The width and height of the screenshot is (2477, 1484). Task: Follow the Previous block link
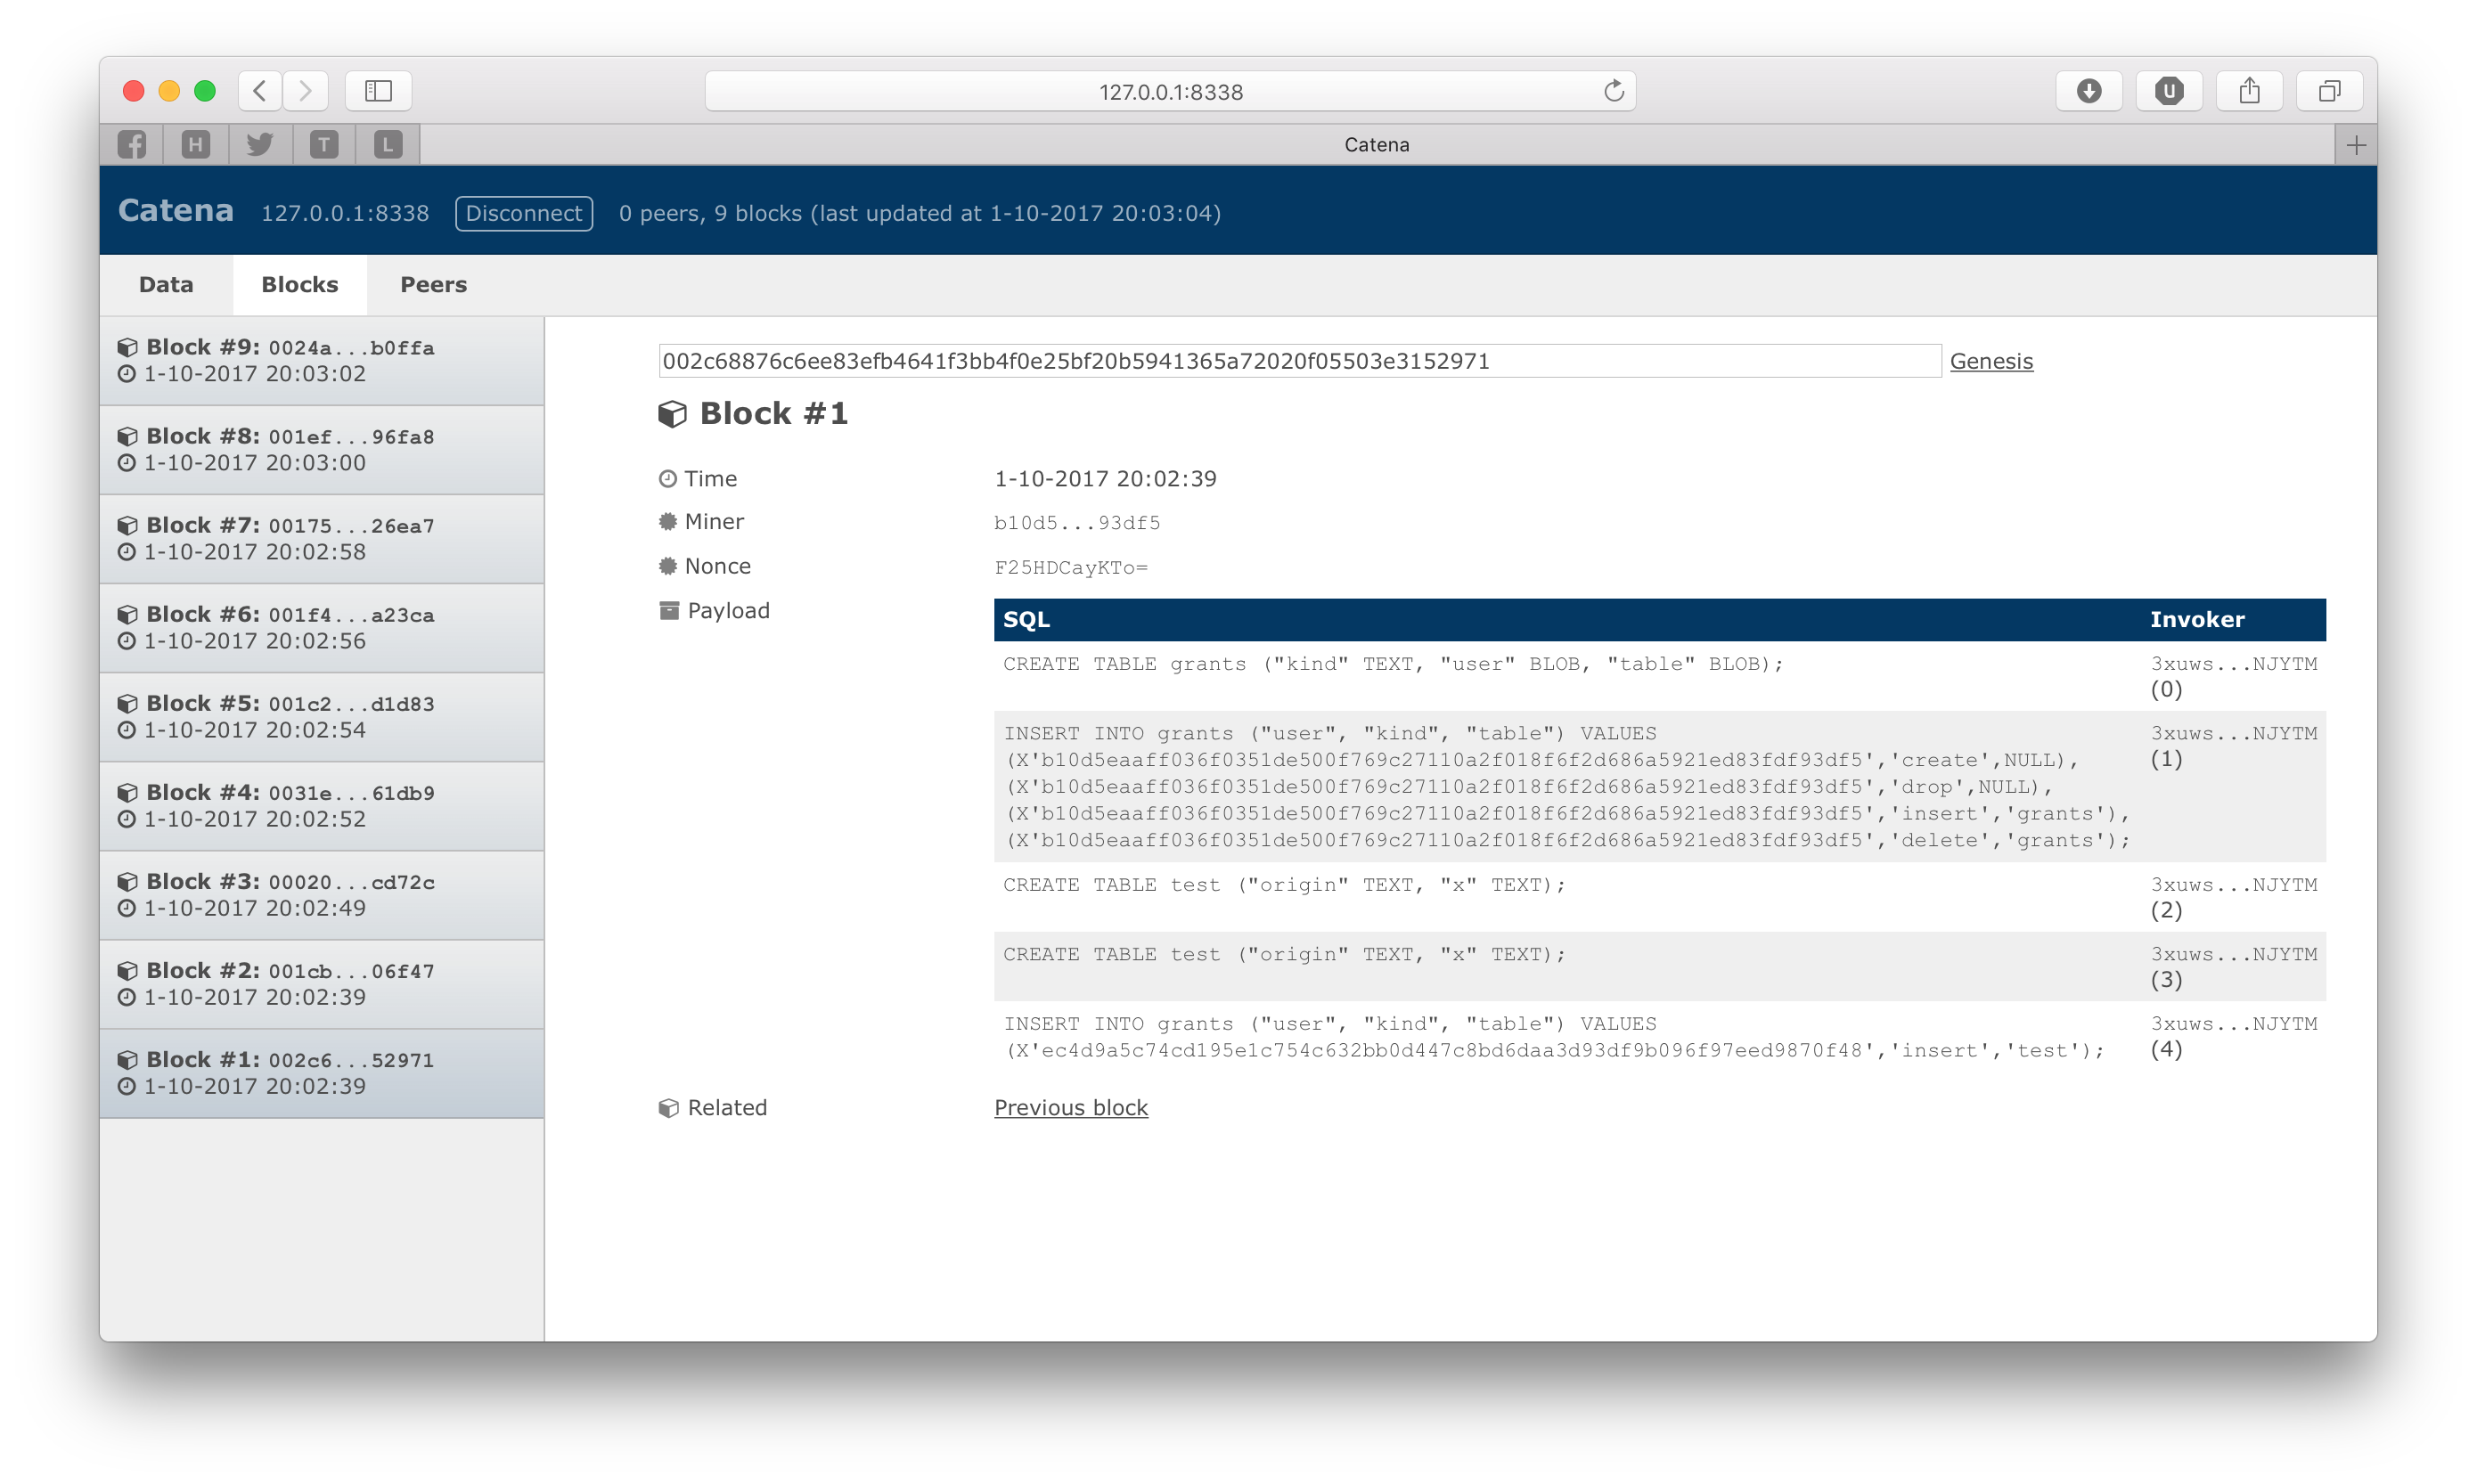point(1070,1107)
